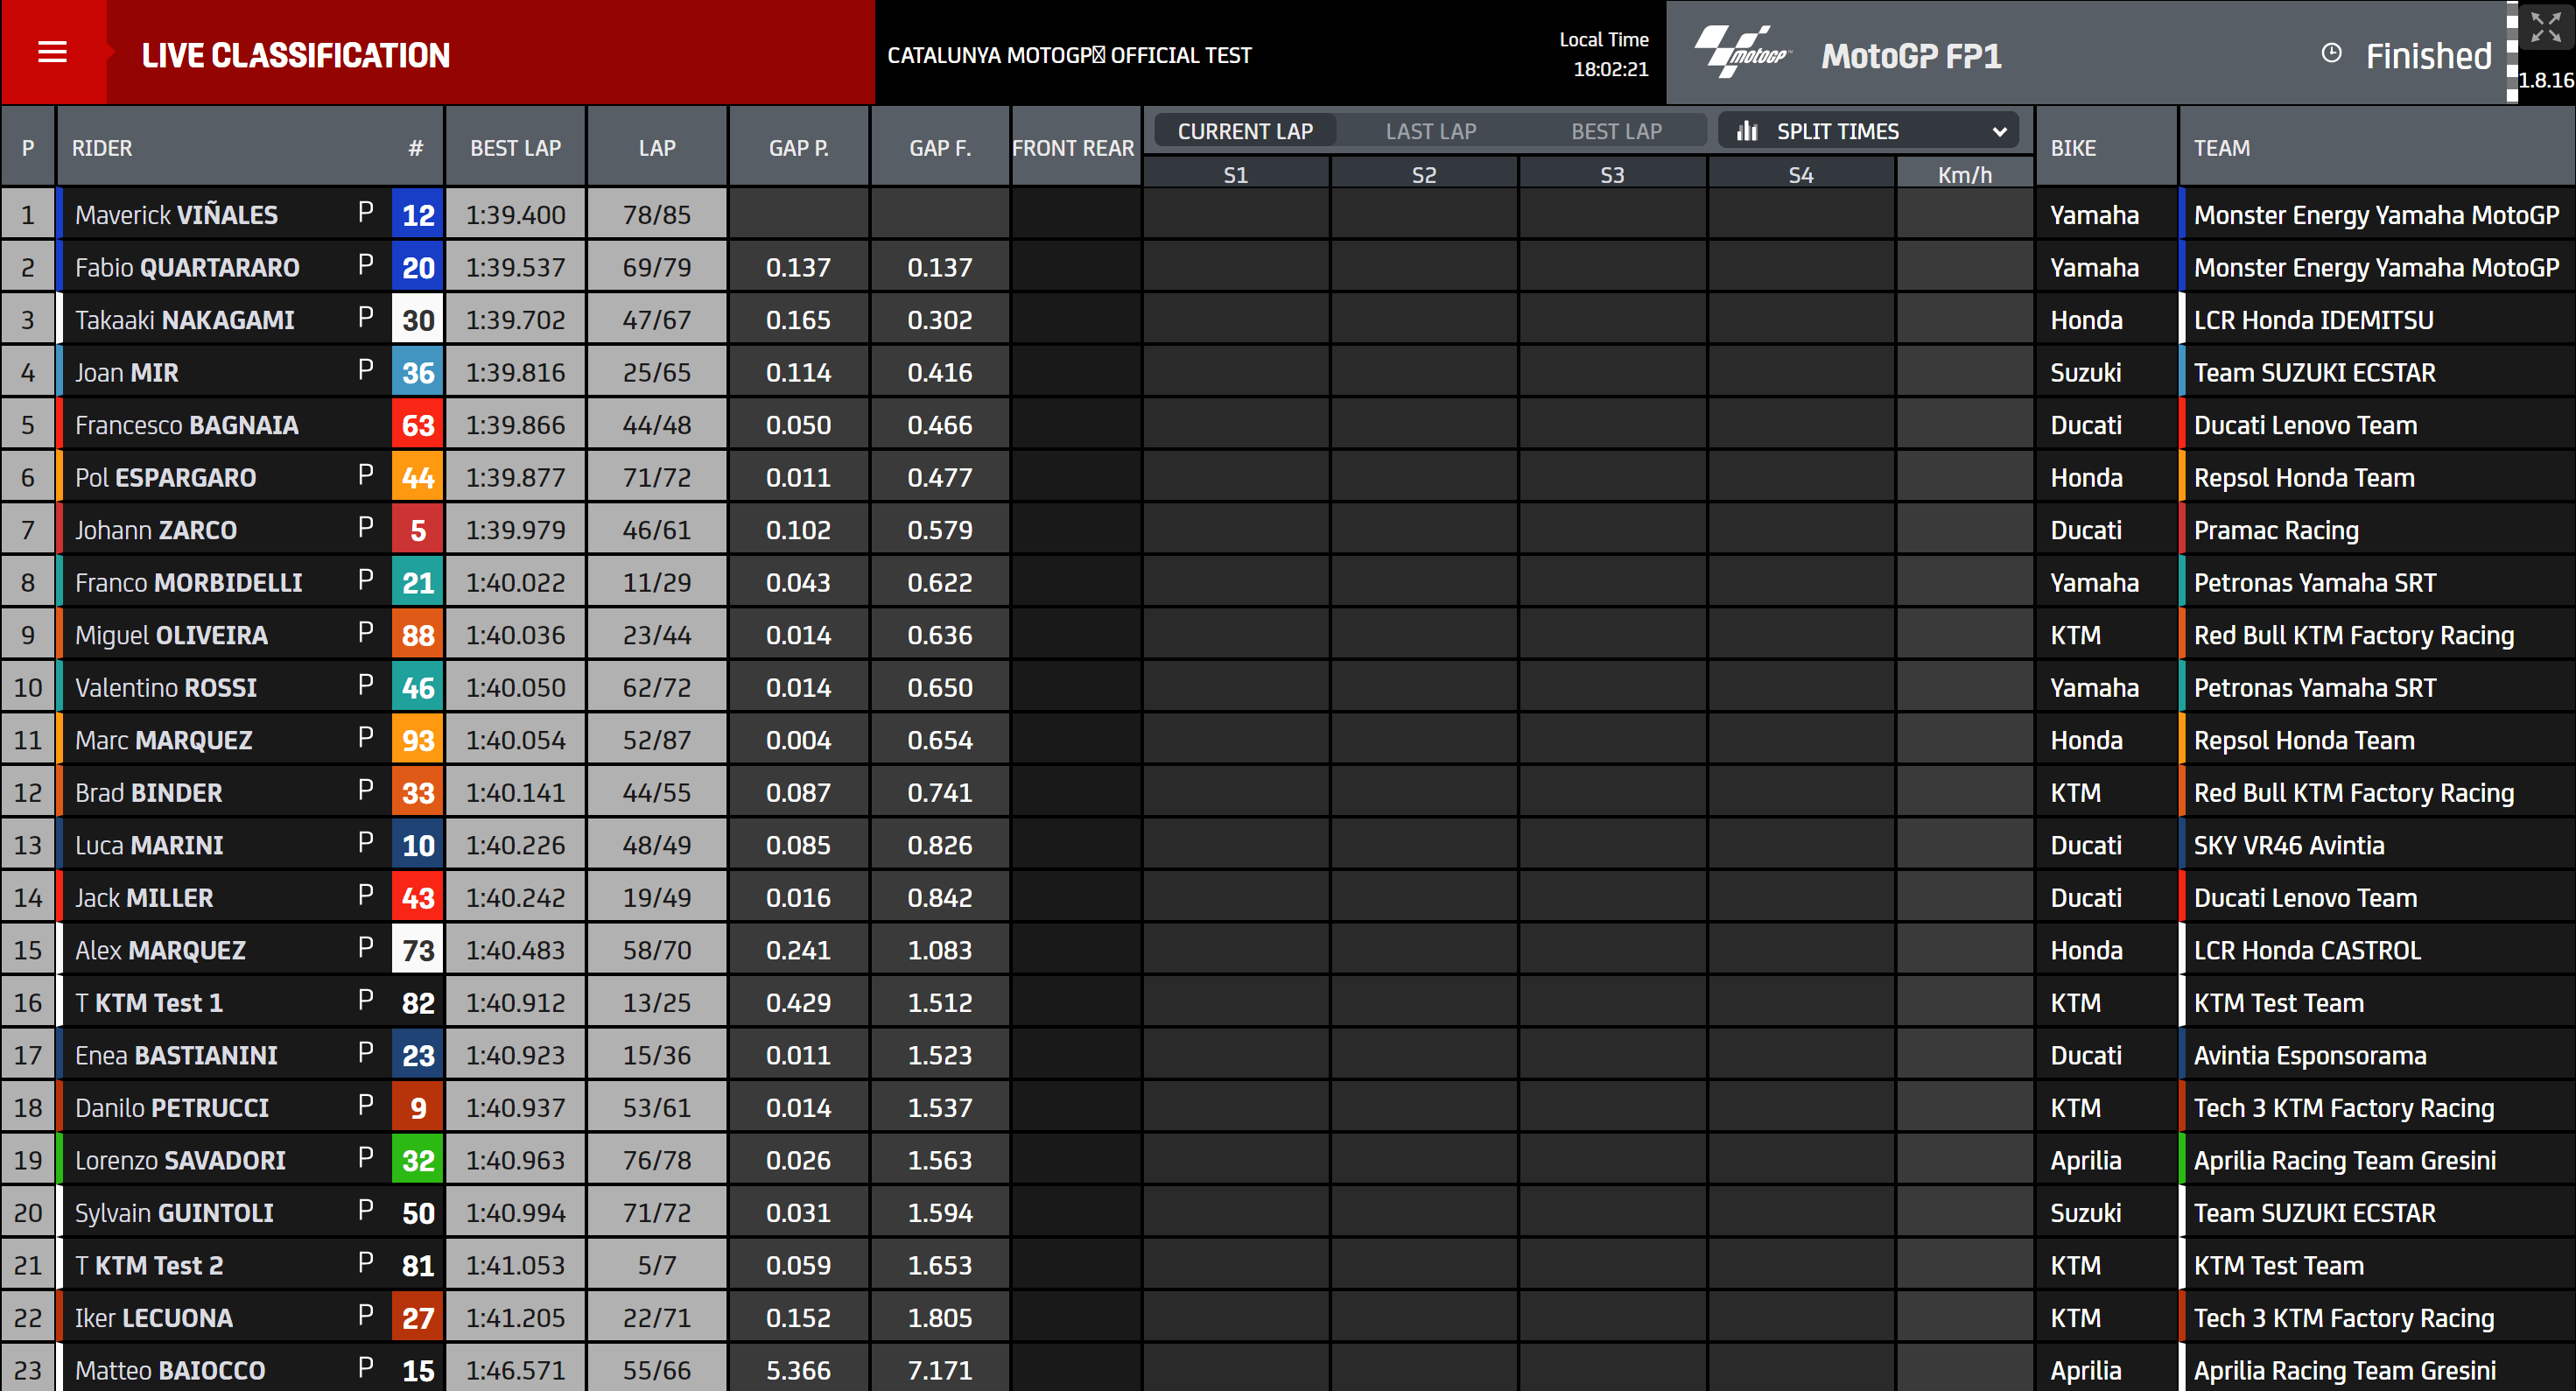Click the Split Times dropdown chevron

coord(1999,132)
